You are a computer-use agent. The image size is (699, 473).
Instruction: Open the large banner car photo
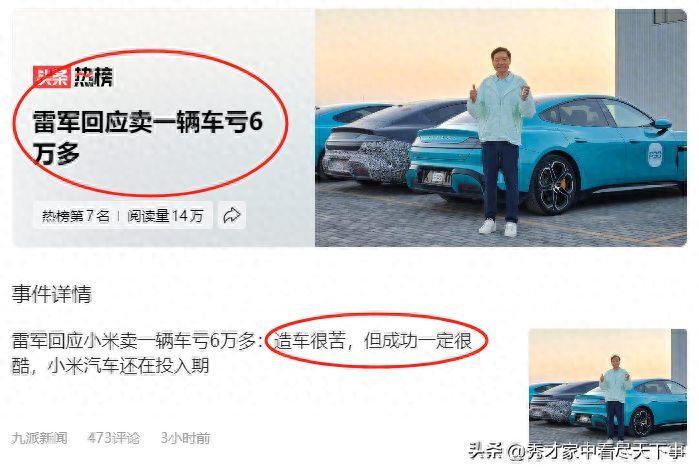pyautogui.click(x=501, y=128)
